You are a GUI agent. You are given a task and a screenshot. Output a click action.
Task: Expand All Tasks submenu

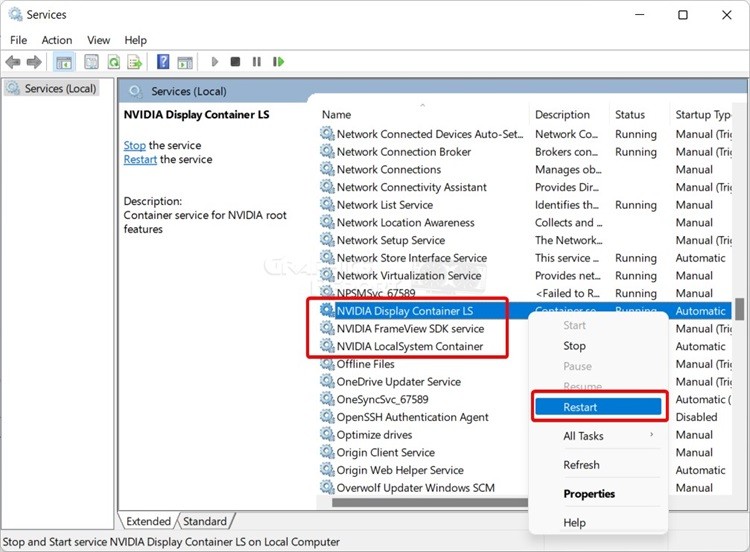tap(598, 436)
